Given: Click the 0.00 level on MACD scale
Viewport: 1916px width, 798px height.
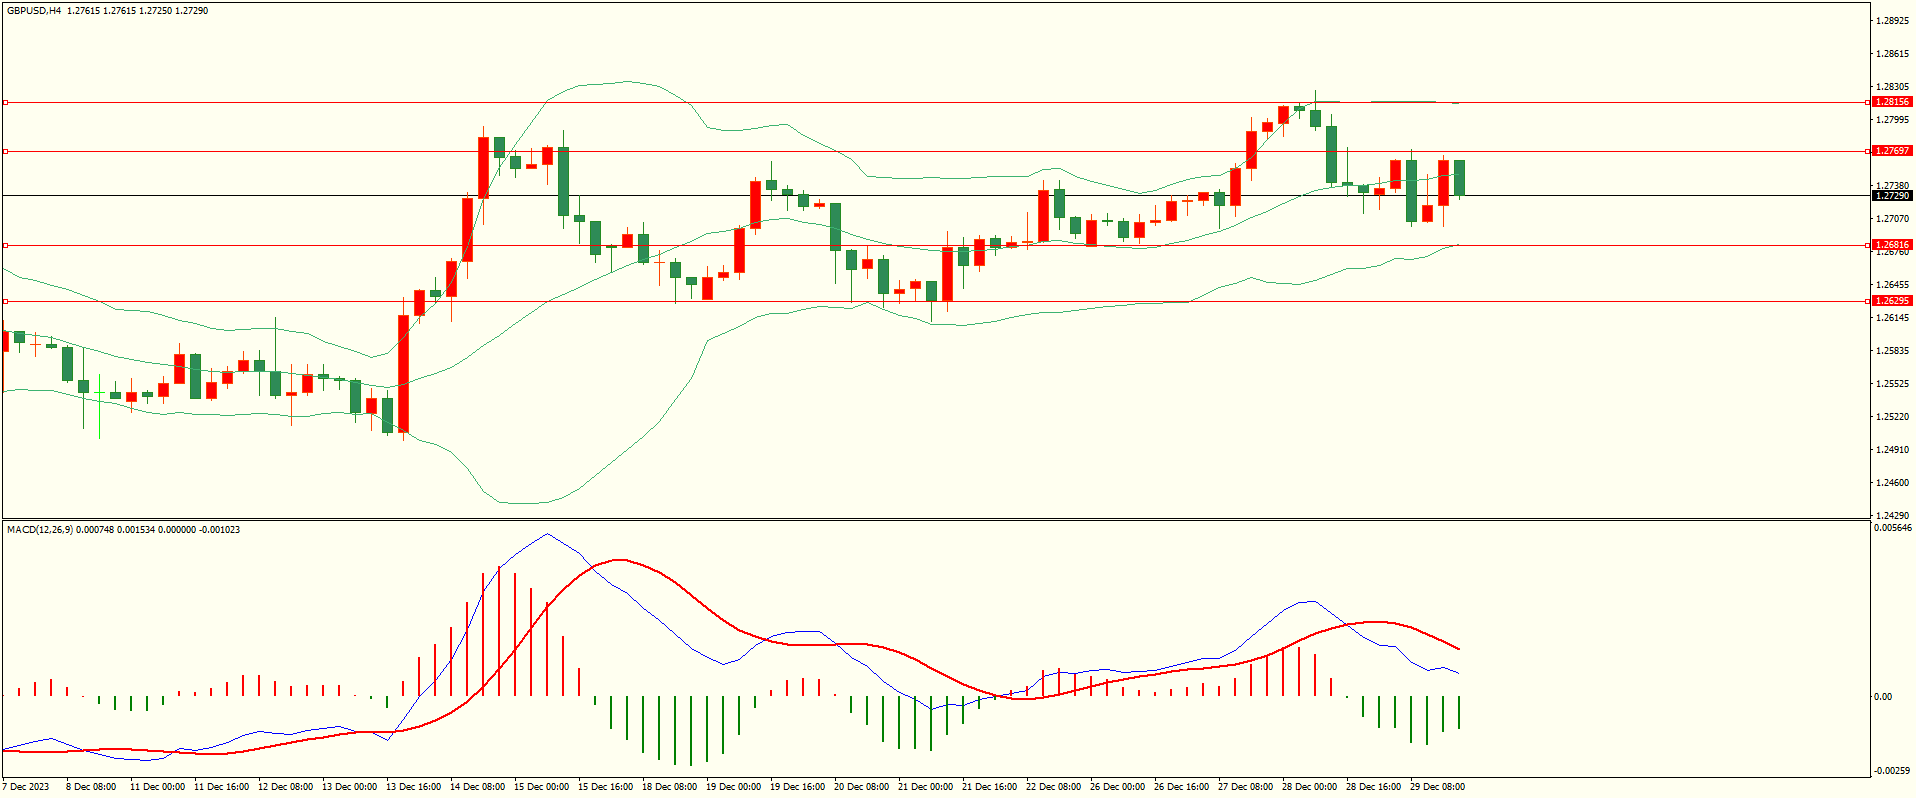Looking at the screenshot, I should point(1882,697).
